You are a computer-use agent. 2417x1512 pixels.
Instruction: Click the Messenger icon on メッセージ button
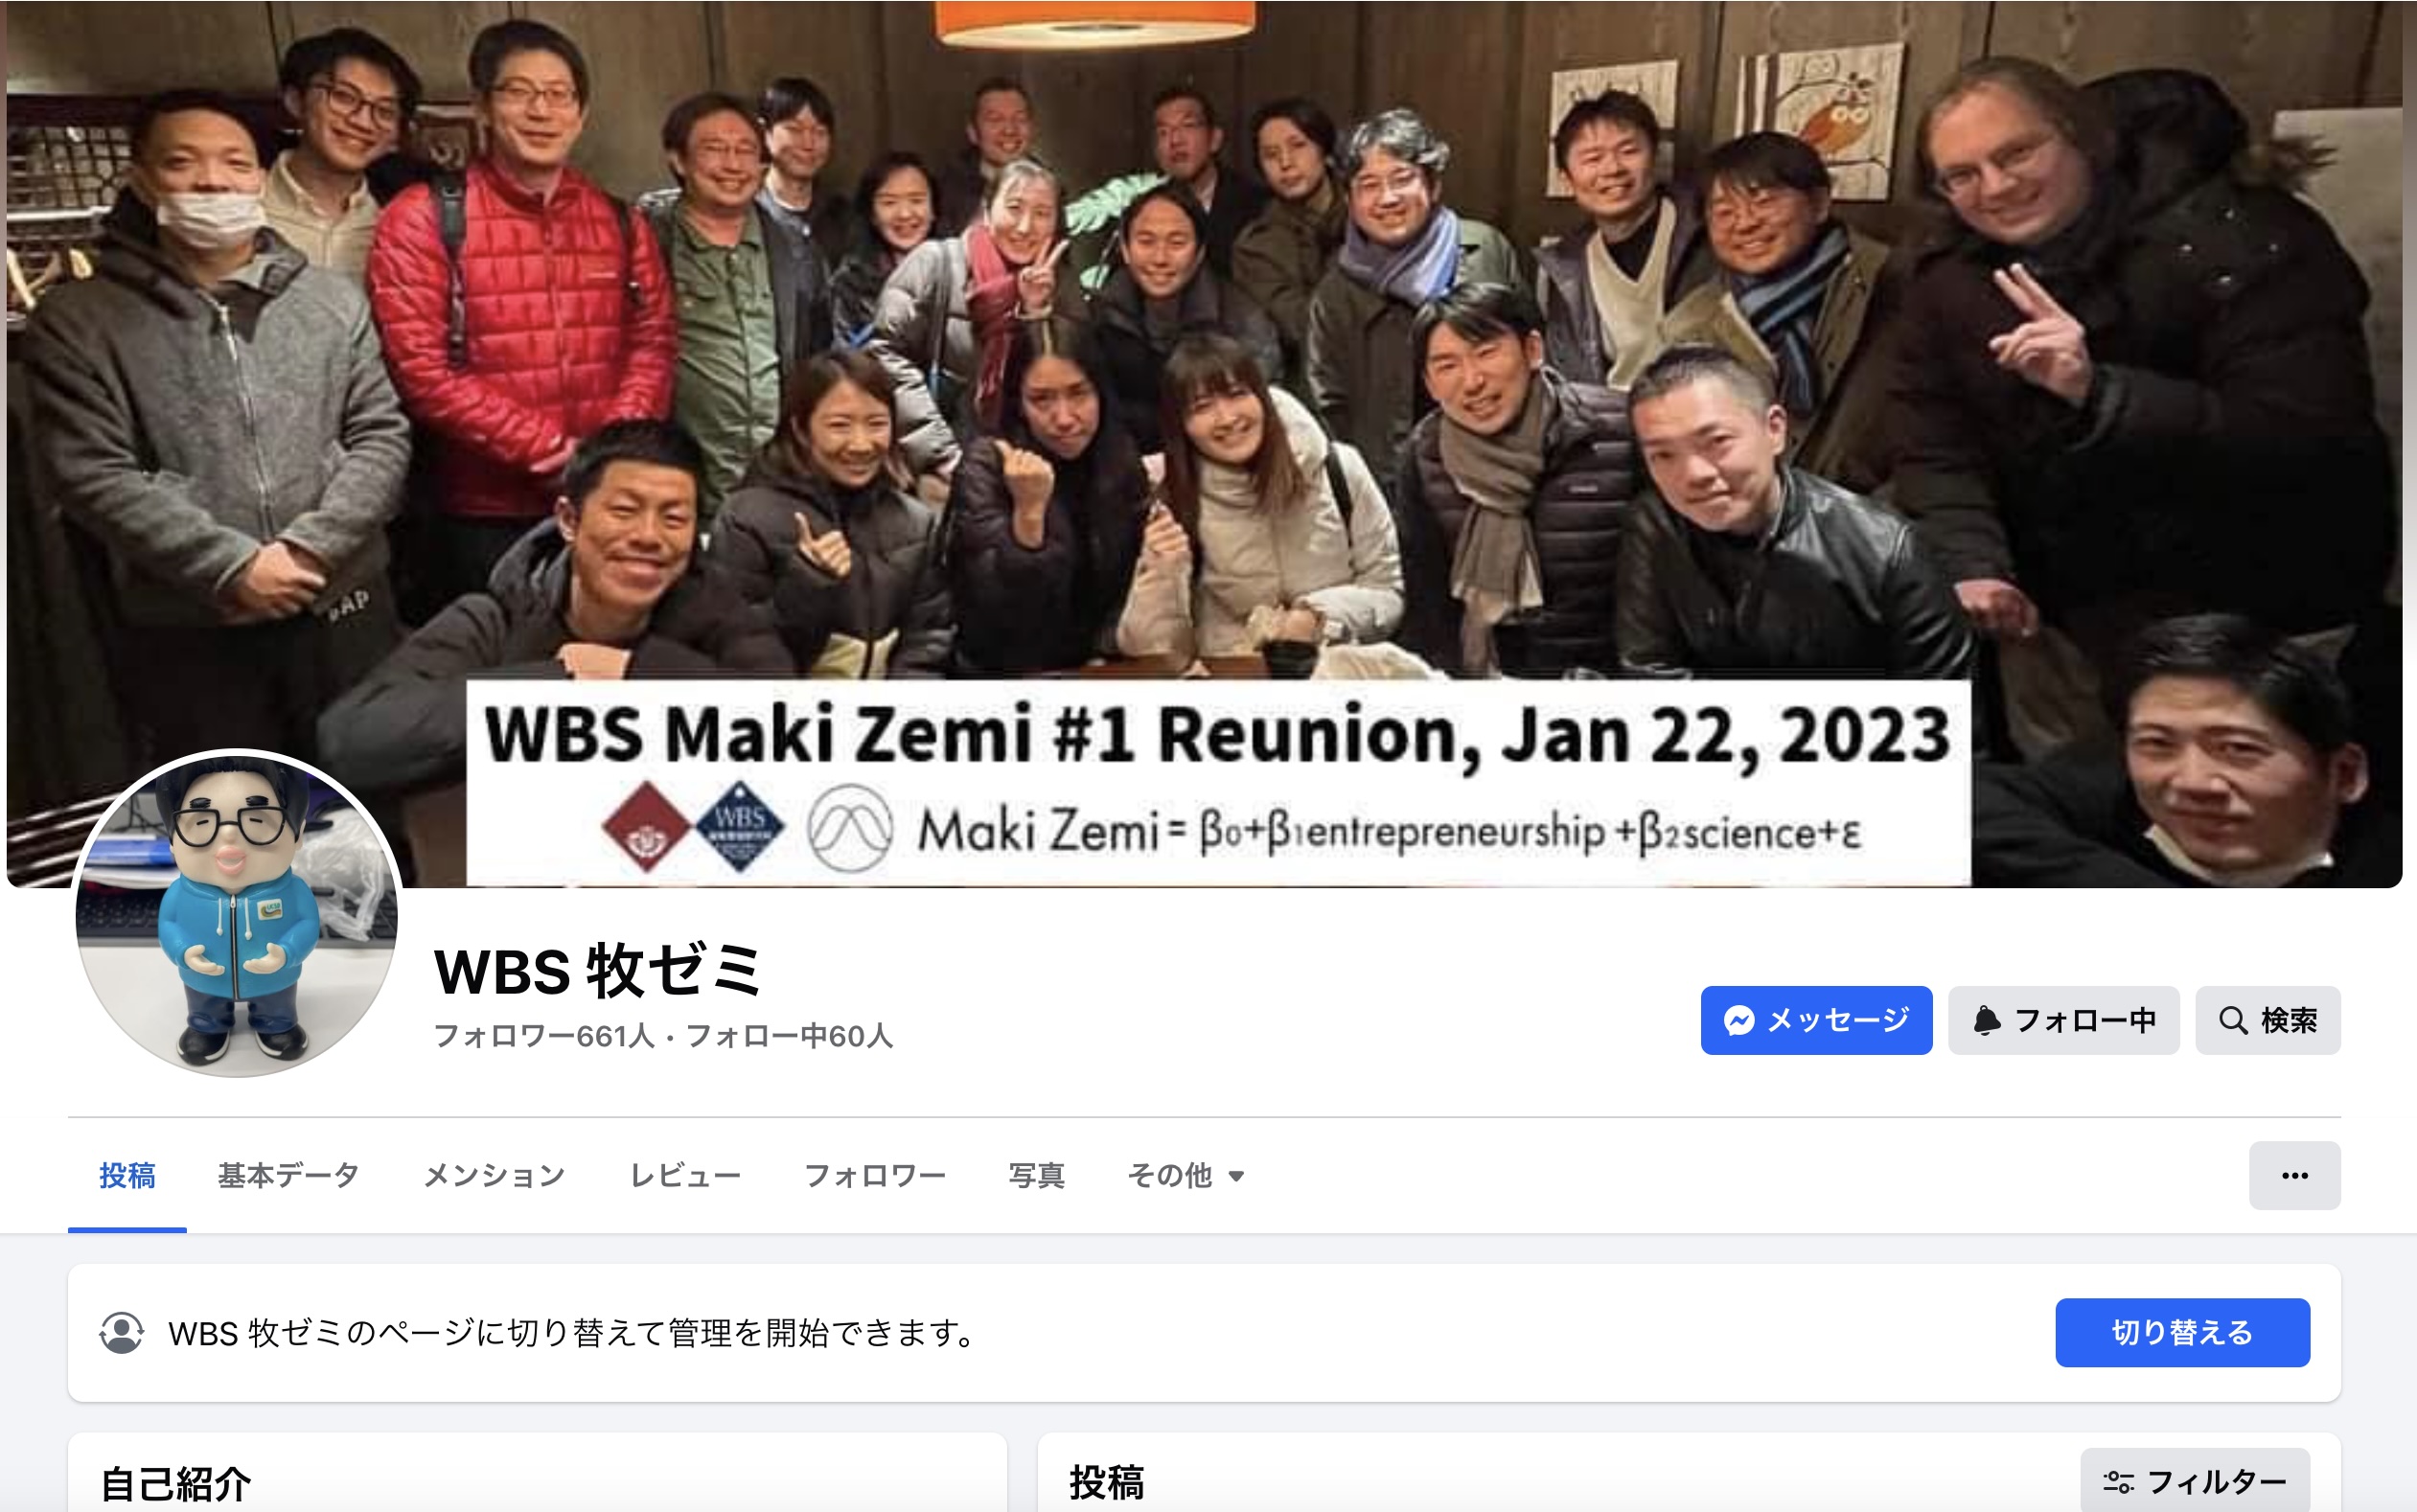1739,1020
